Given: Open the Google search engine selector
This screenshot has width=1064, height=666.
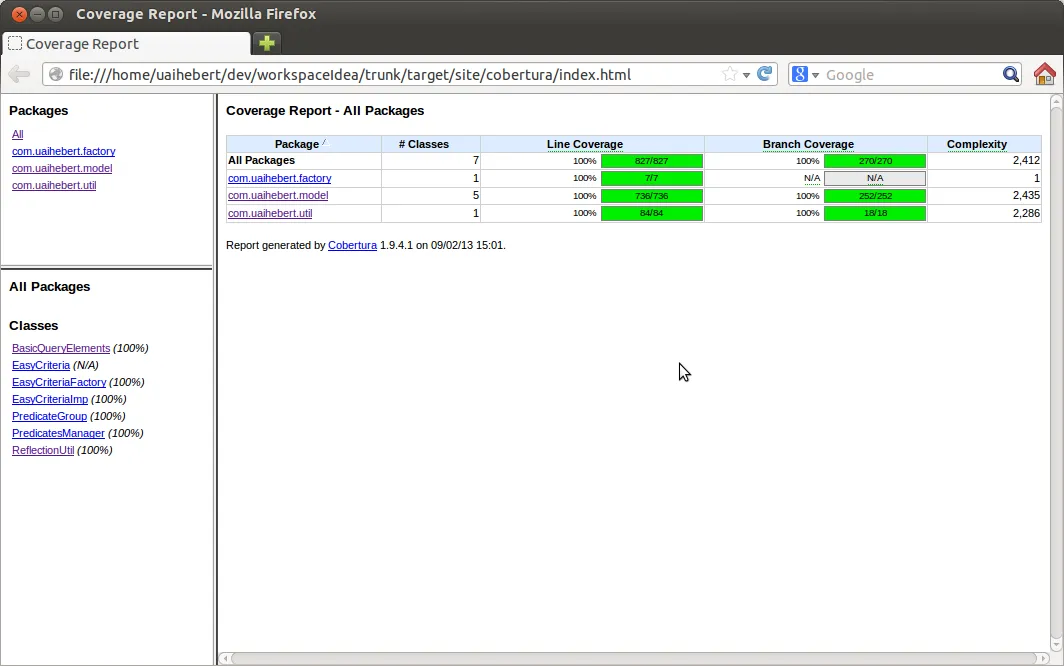Looking at the screenshot, I should pyautogui.click(x=805, y=74).
